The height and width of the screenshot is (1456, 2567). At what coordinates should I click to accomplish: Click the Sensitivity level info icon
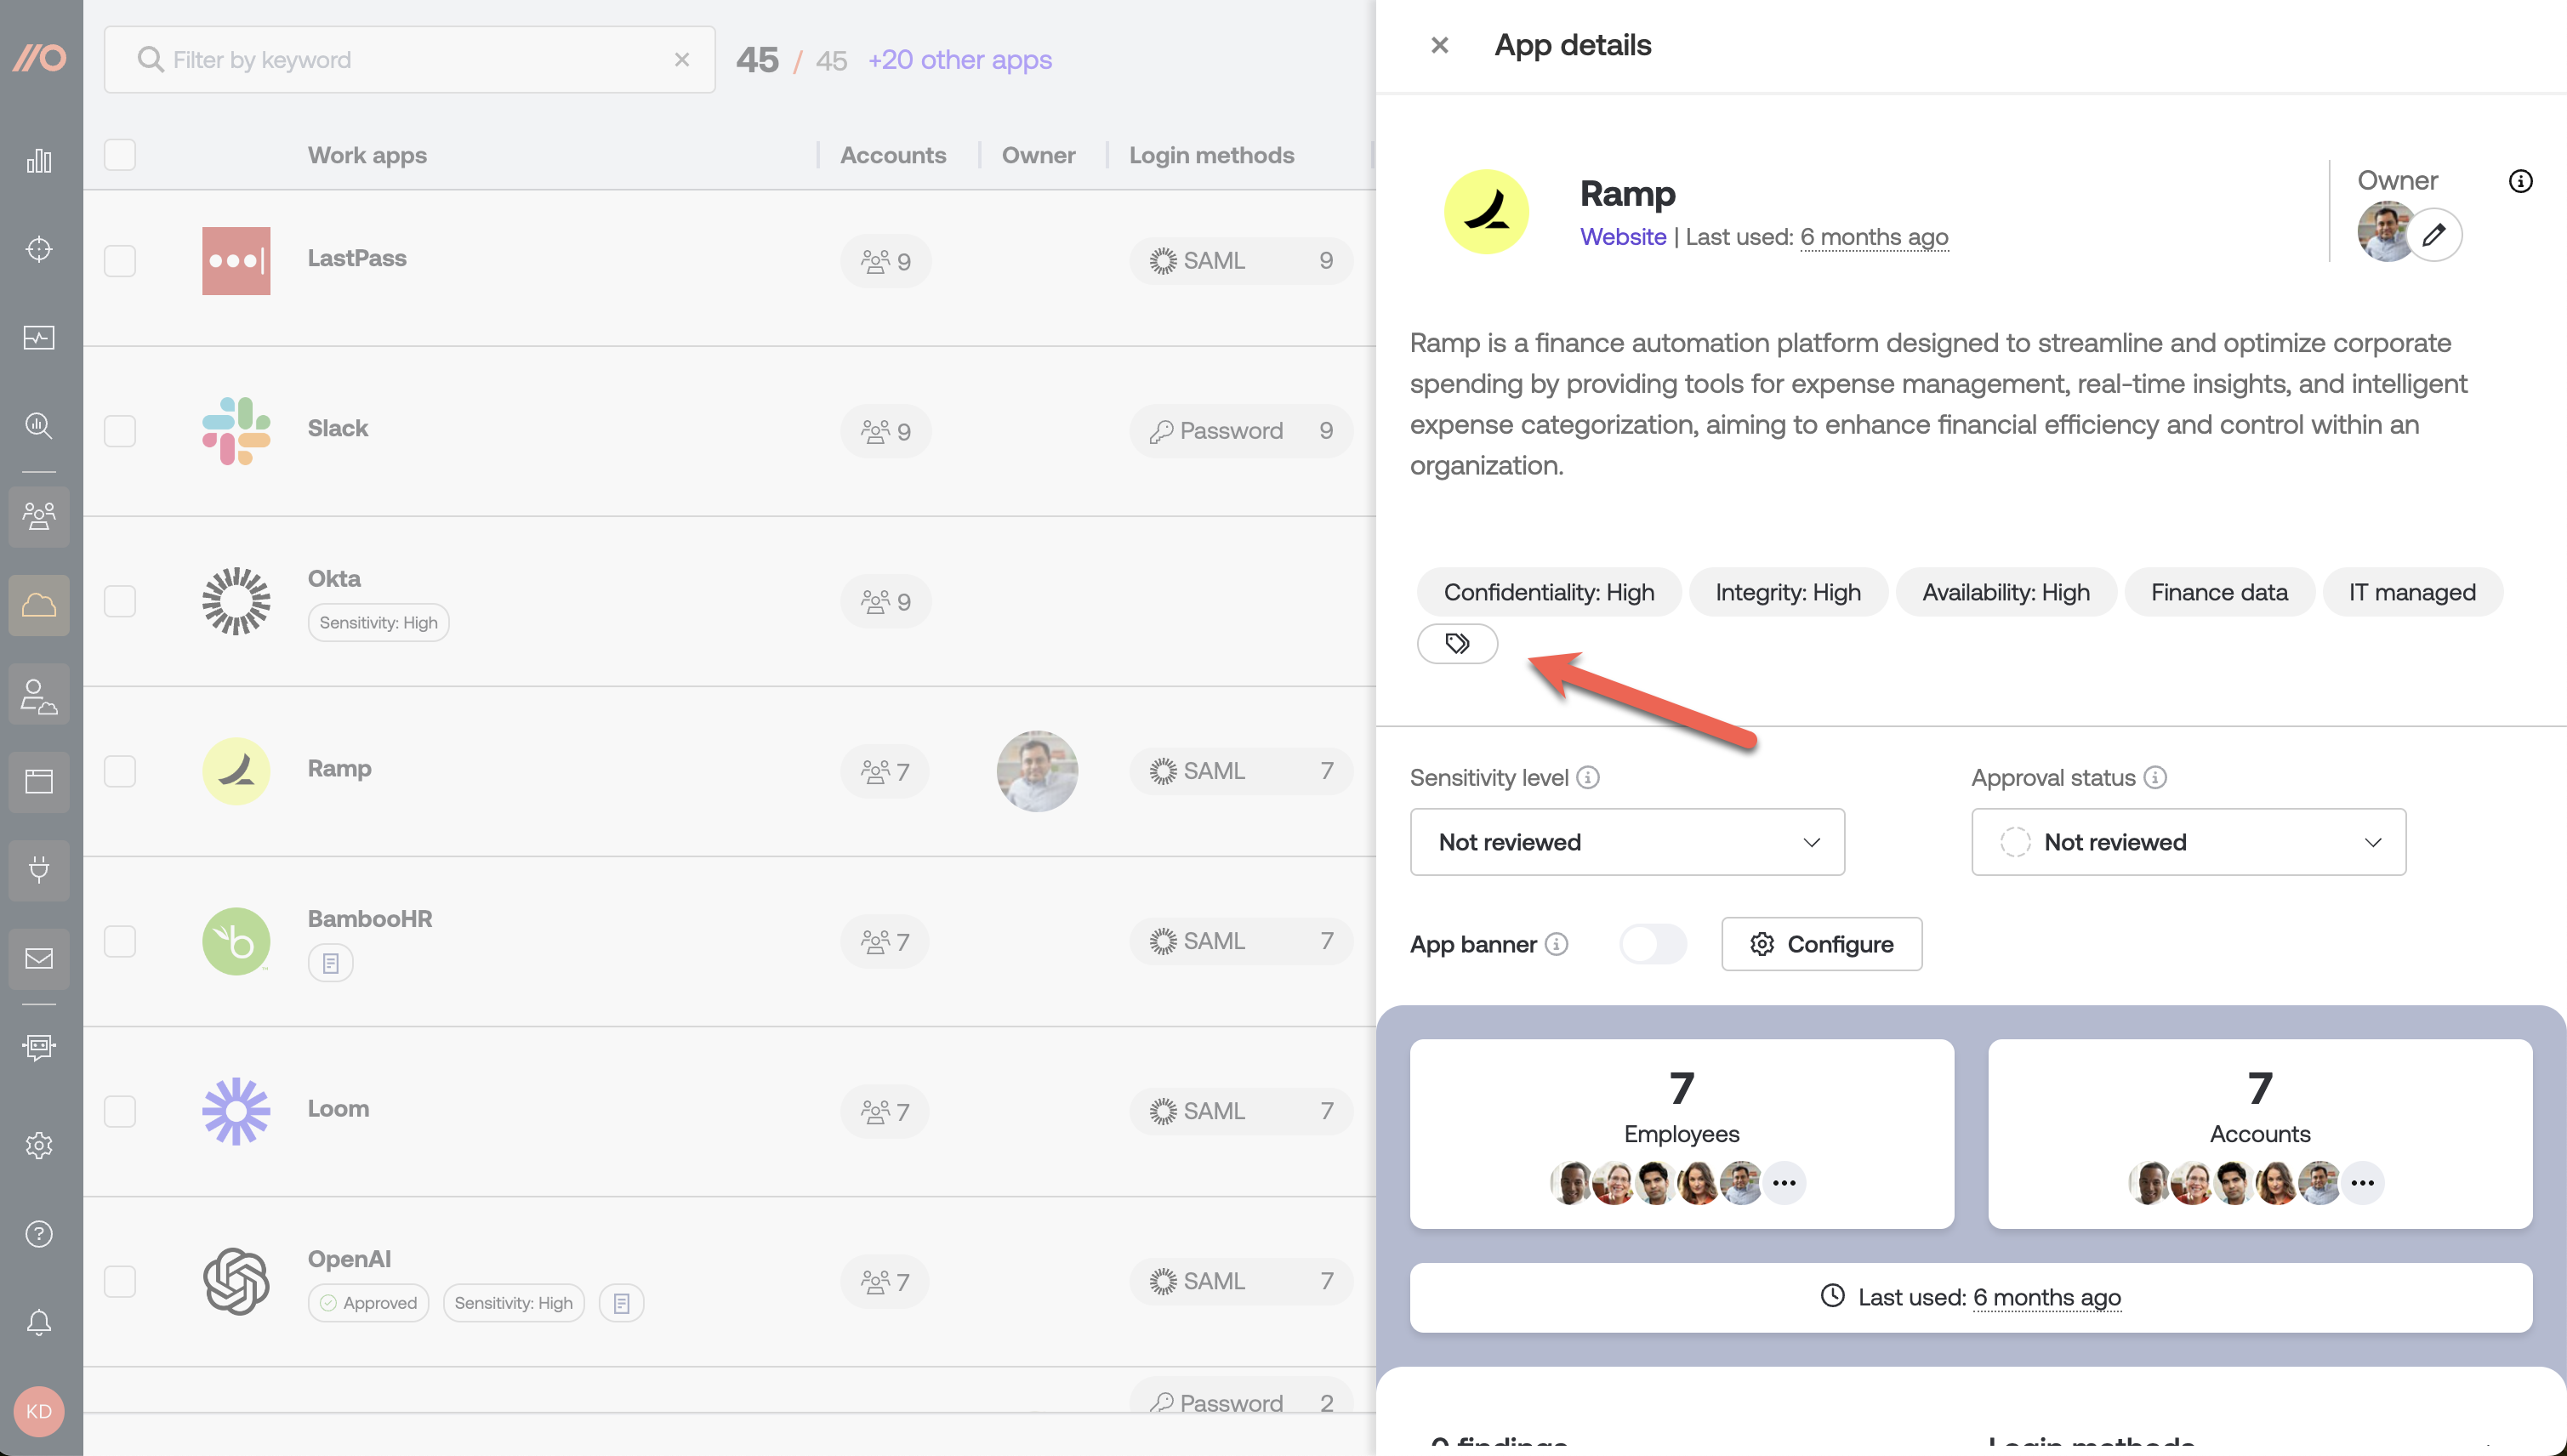pyautogui.click(x=1588, y=777)
